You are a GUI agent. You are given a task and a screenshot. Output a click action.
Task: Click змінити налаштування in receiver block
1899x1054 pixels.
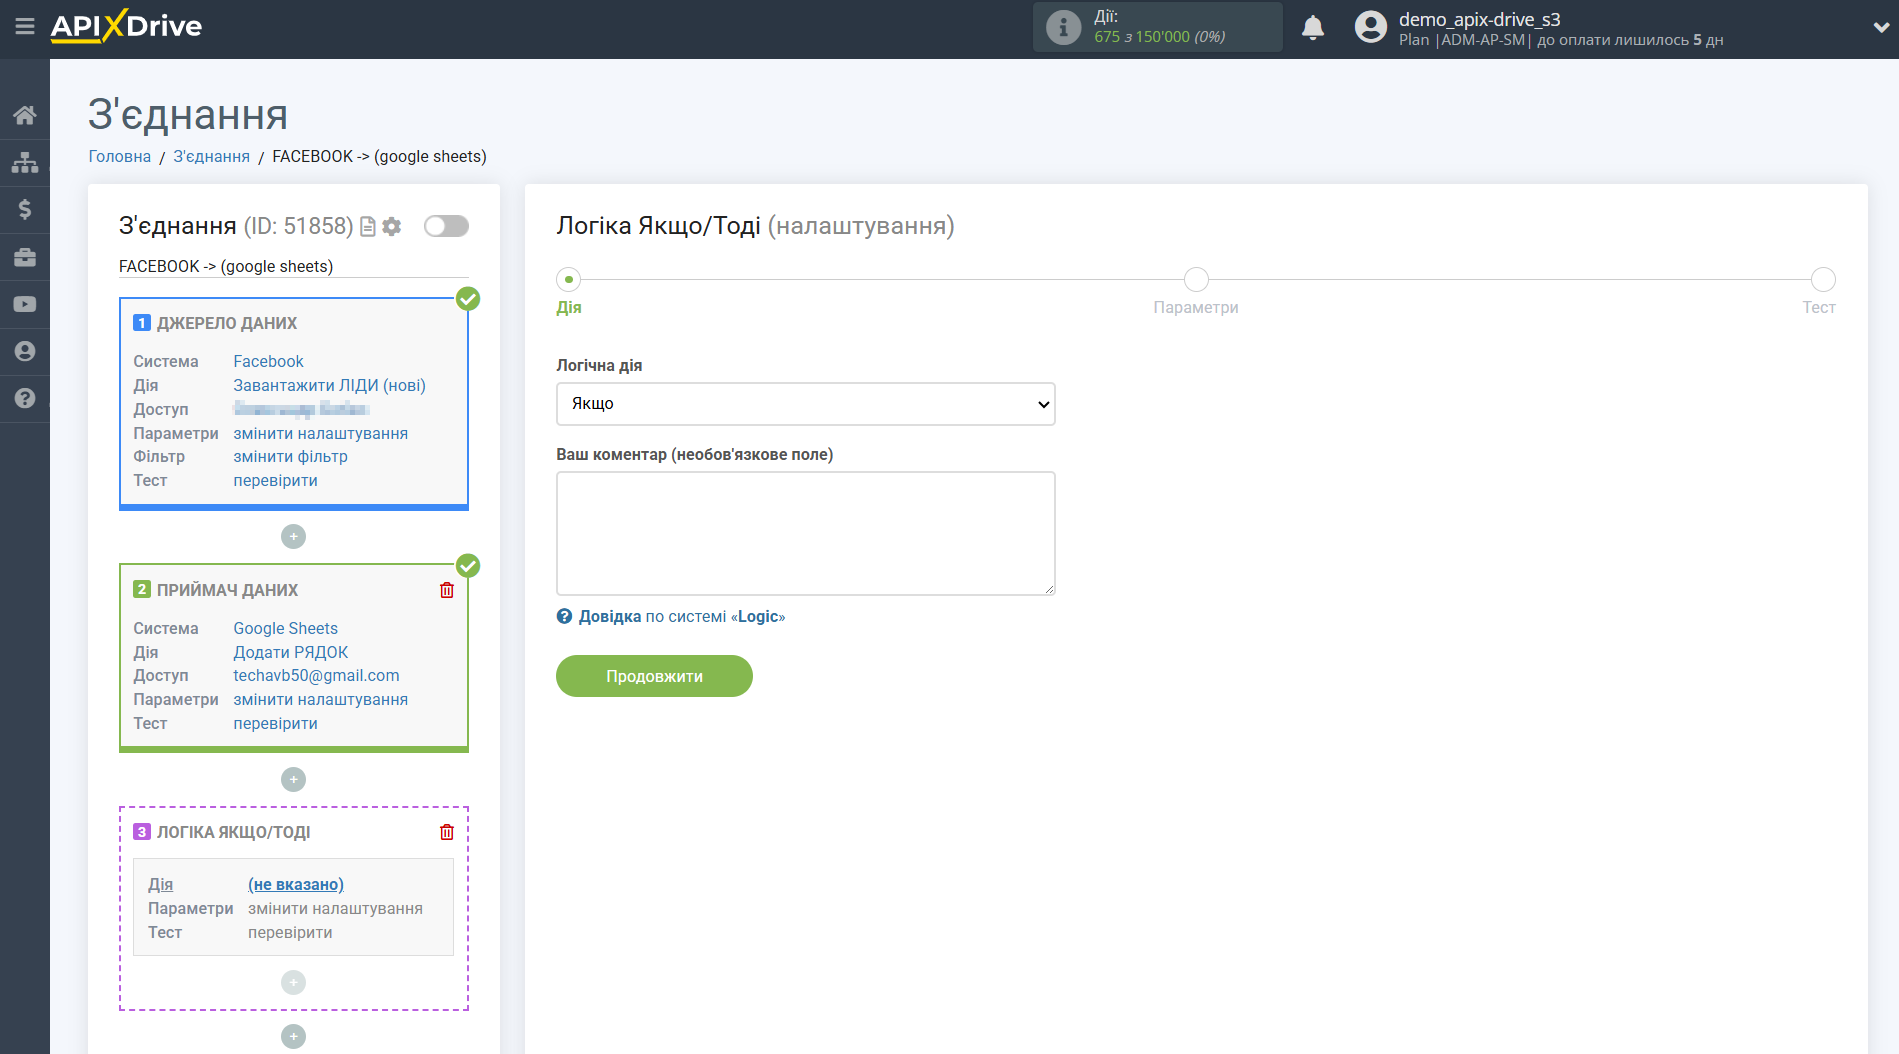point(320,699)
